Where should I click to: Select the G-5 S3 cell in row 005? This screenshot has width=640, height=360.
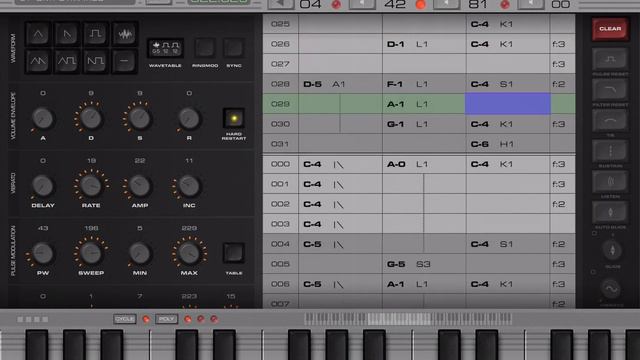424,264
